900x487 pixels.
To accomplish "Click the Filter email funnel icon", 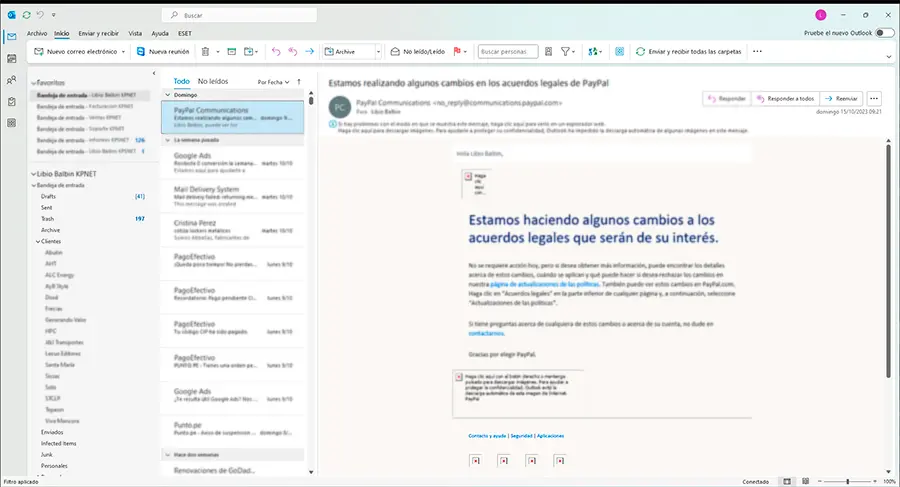I will click(x=565, y=52).
